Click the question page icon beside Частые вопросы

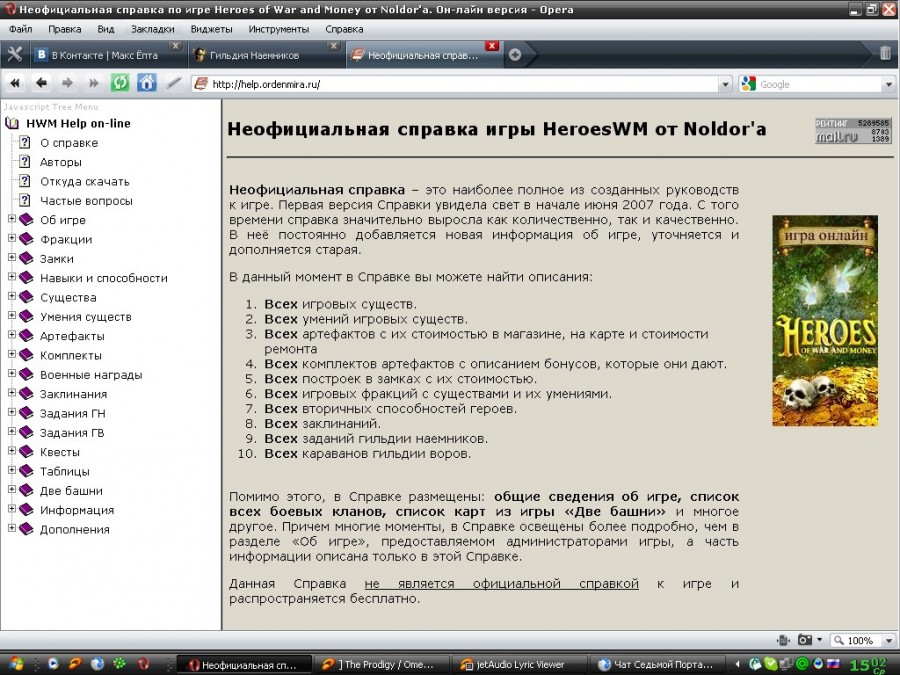point(25,200)
